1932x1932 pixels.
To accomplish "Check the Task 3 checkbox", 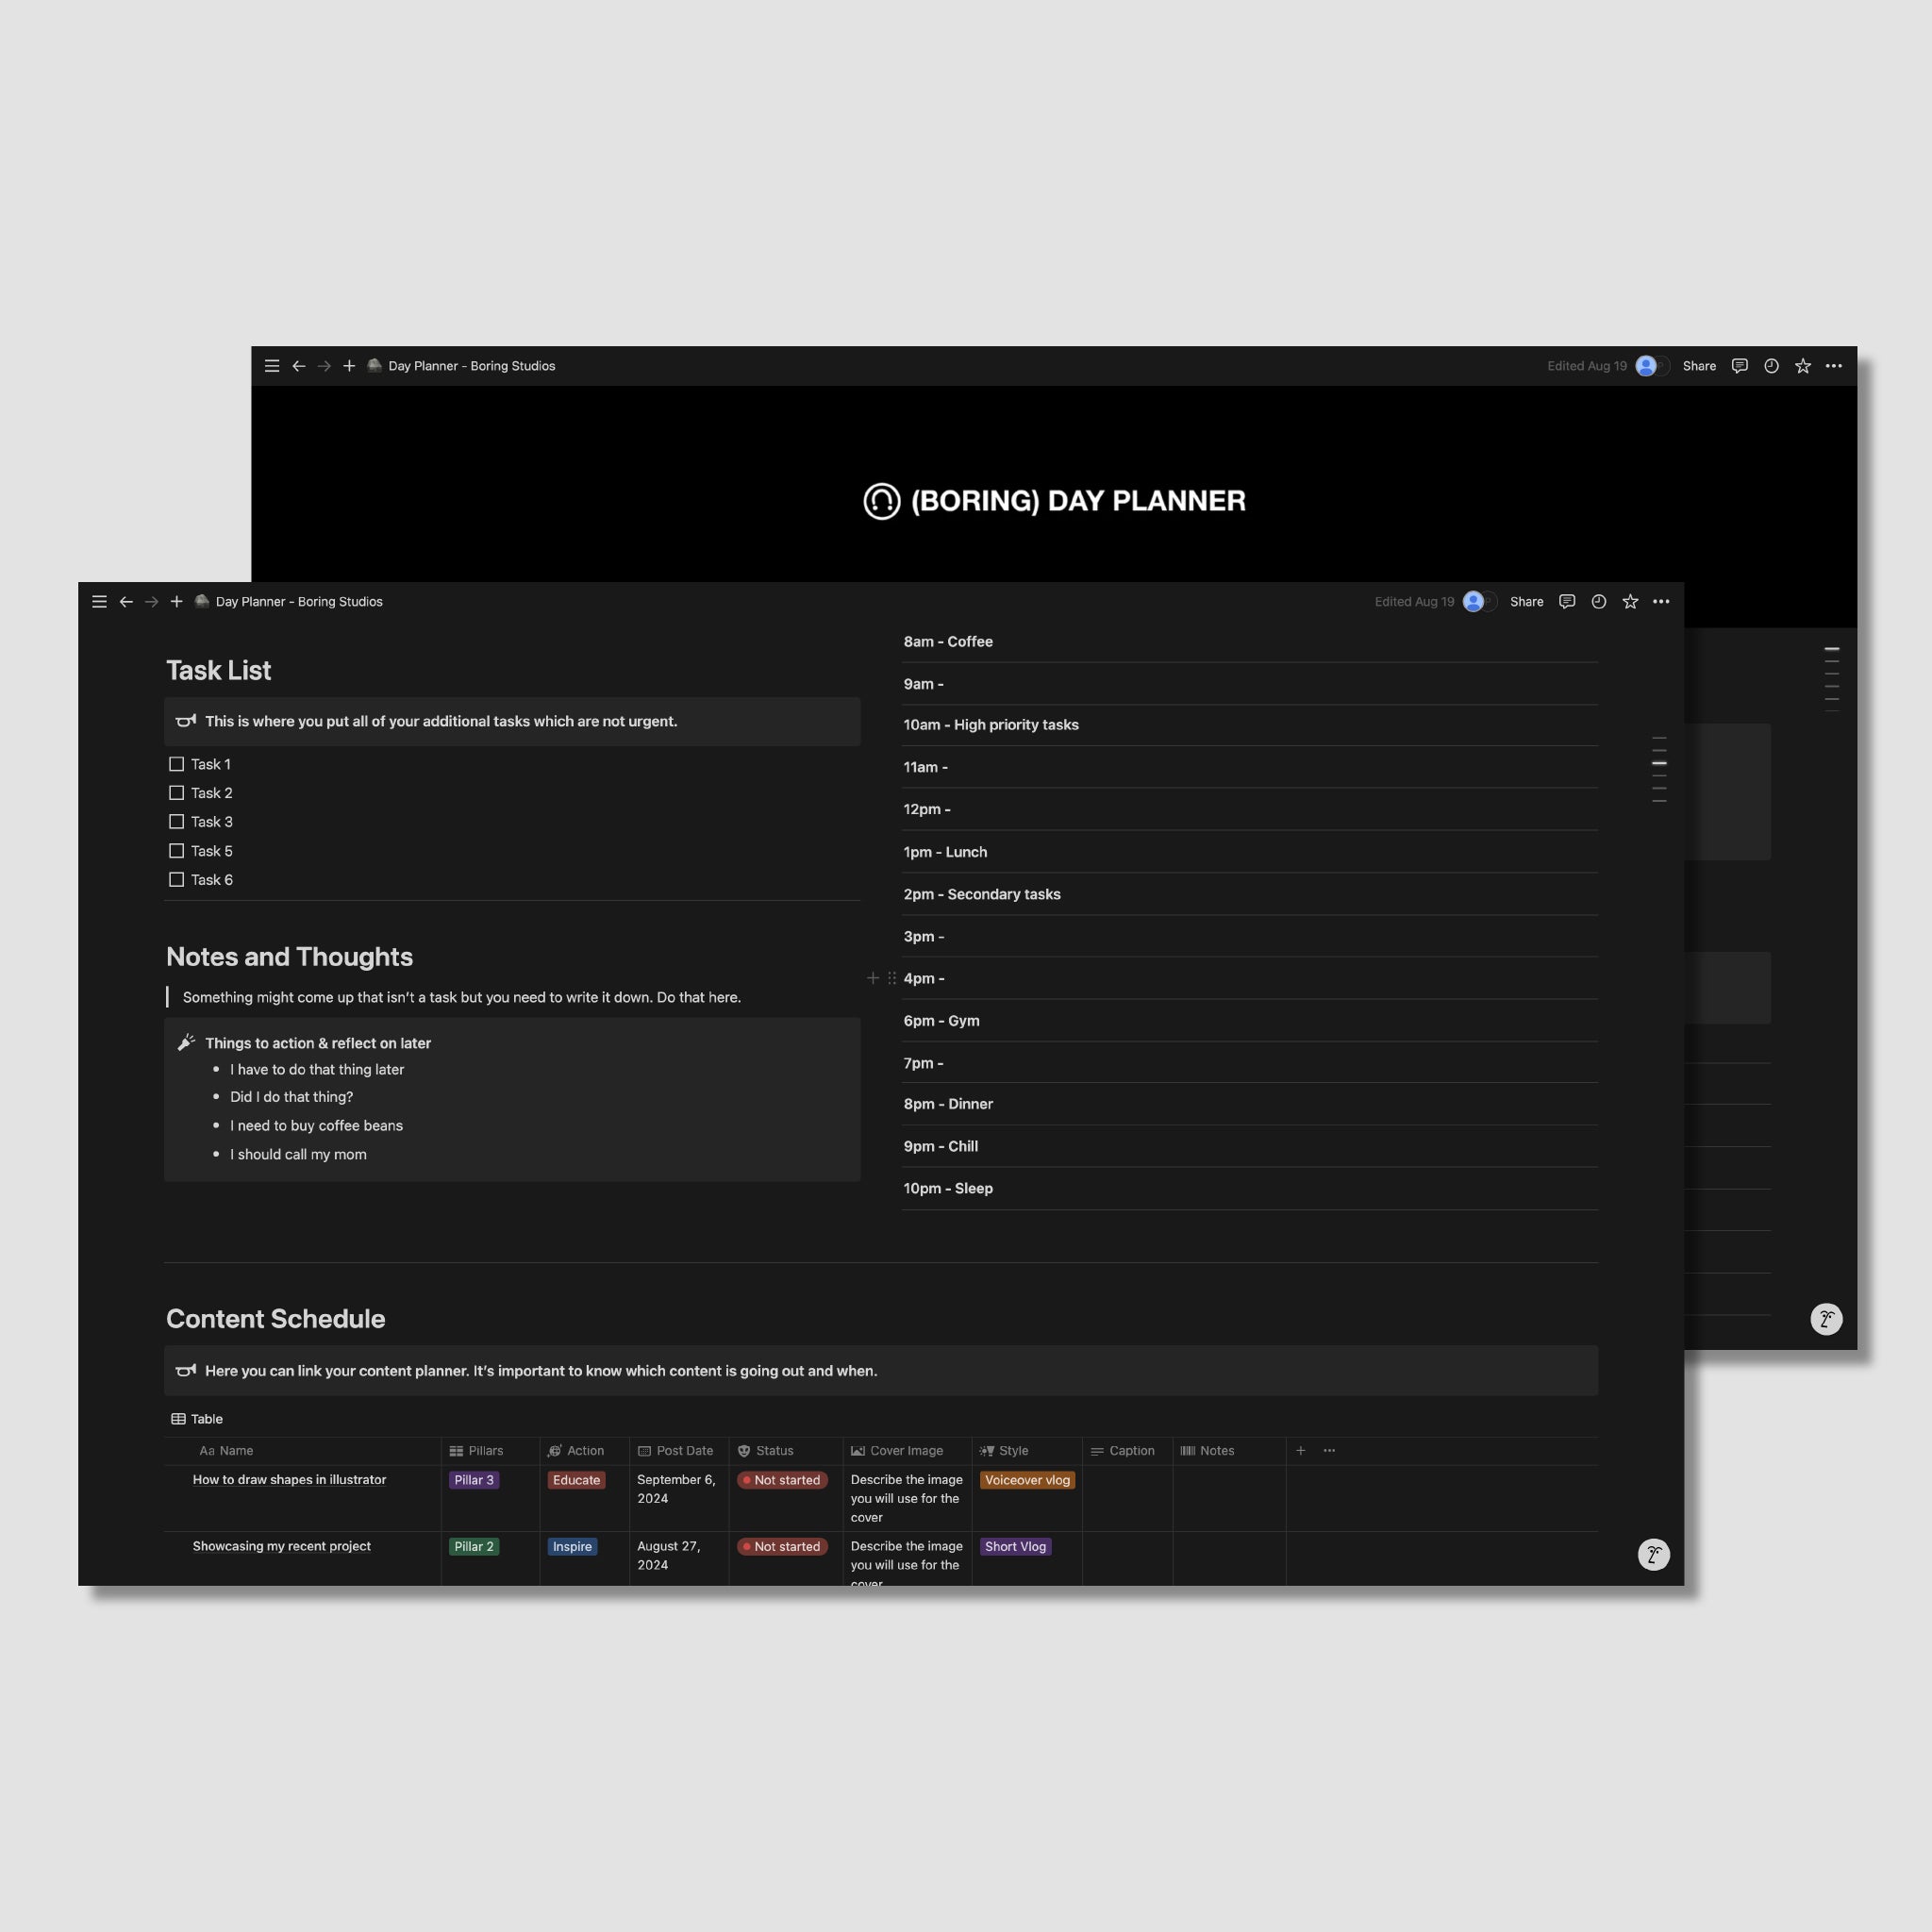I will [175, 821].
